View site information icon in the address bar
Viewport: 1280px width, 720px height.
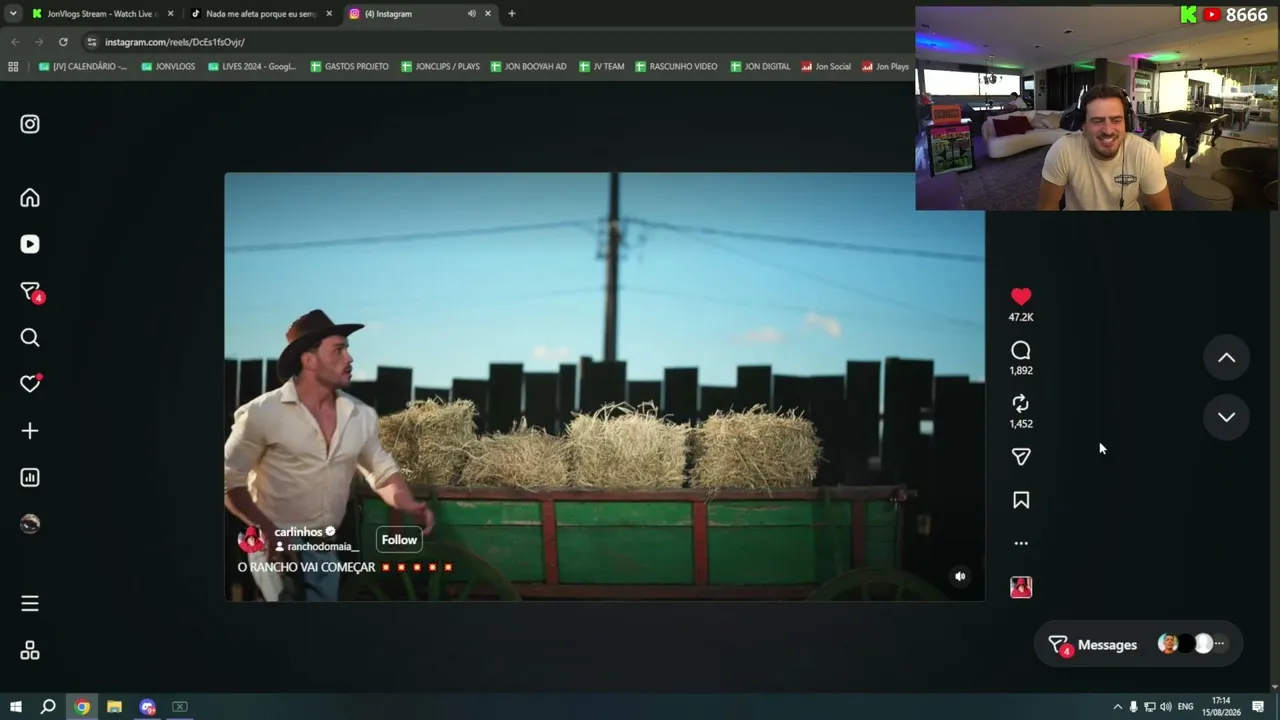pyautogui.click(x=92, y=42)
